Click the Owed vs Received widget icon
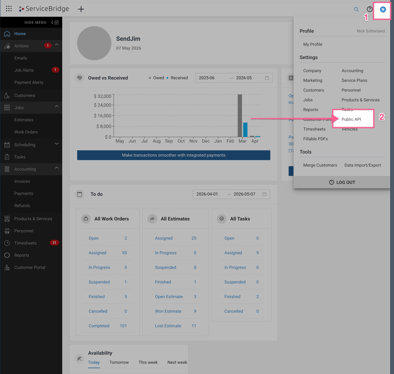Image resolution: width=394 pixels, height=374 pixels. [x=79, y=78]
